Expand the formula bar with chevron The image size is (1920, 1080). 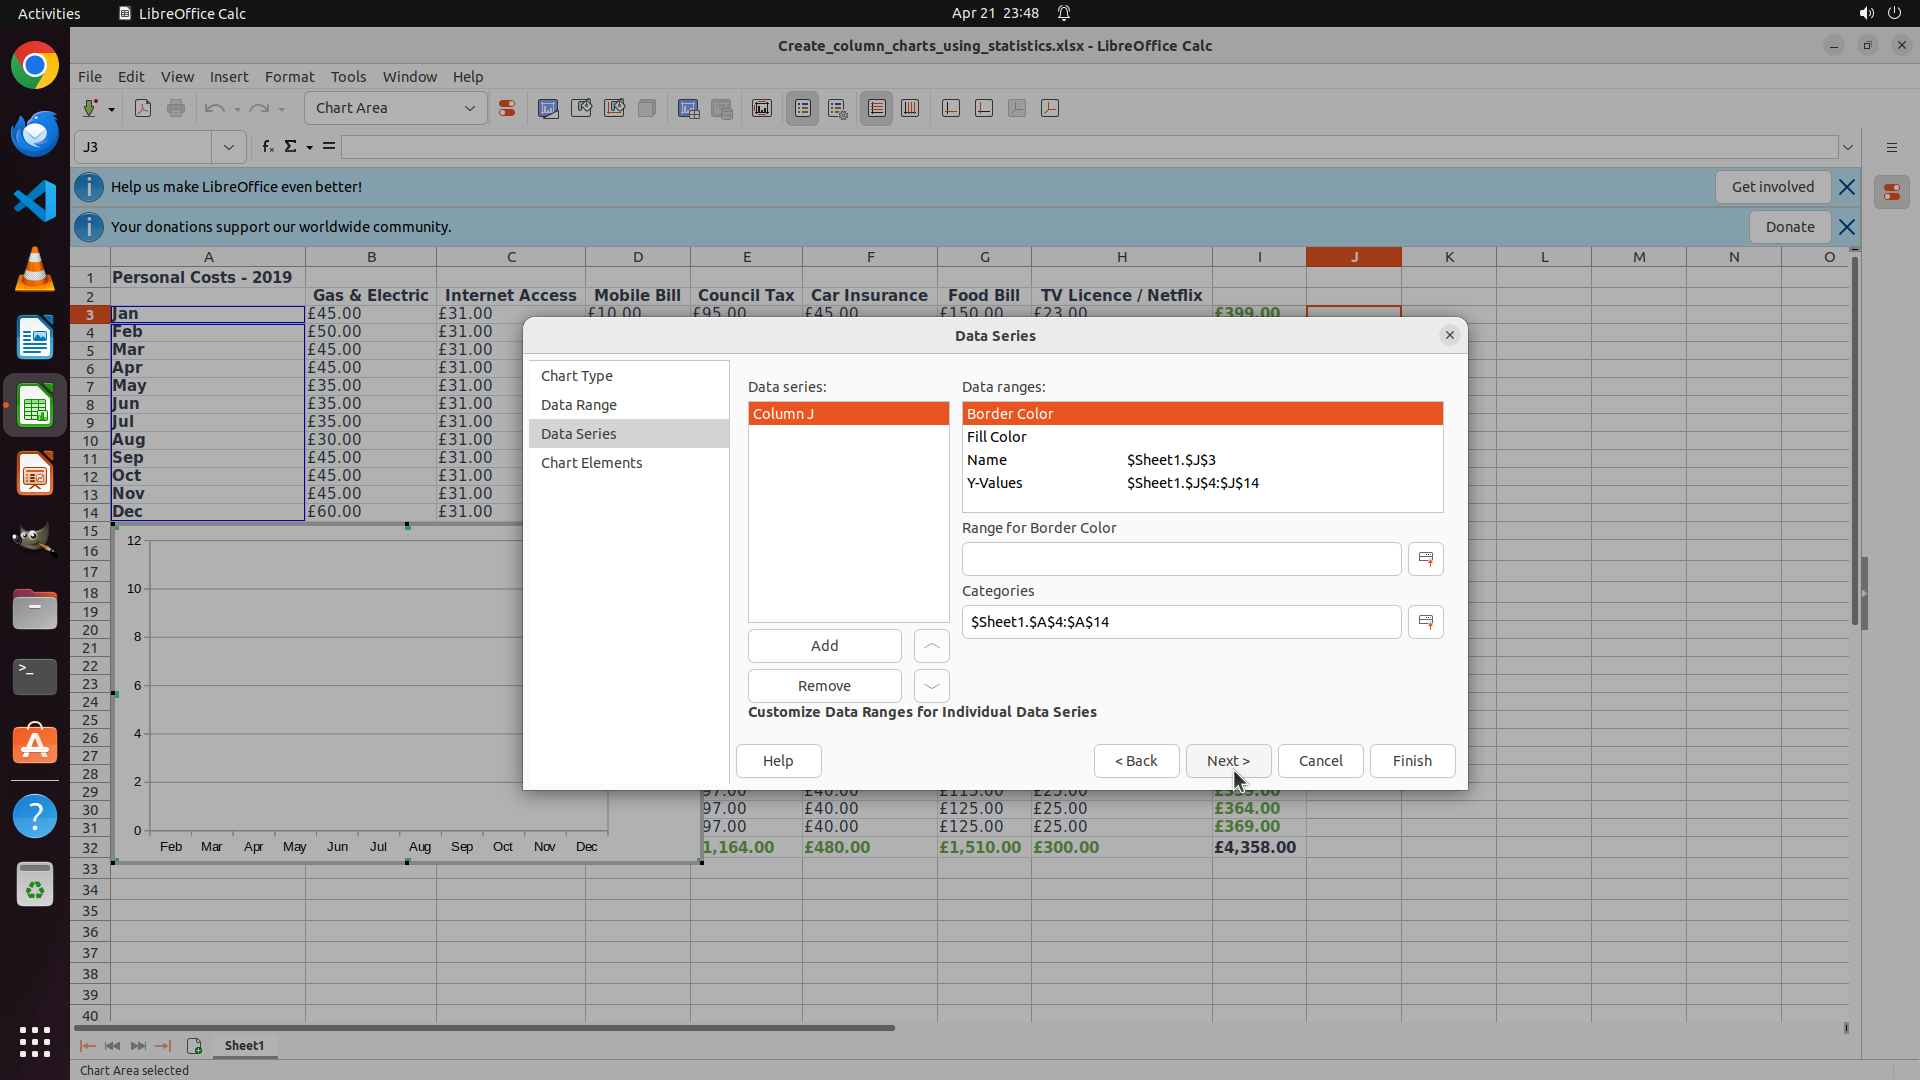click(1848, 147)
